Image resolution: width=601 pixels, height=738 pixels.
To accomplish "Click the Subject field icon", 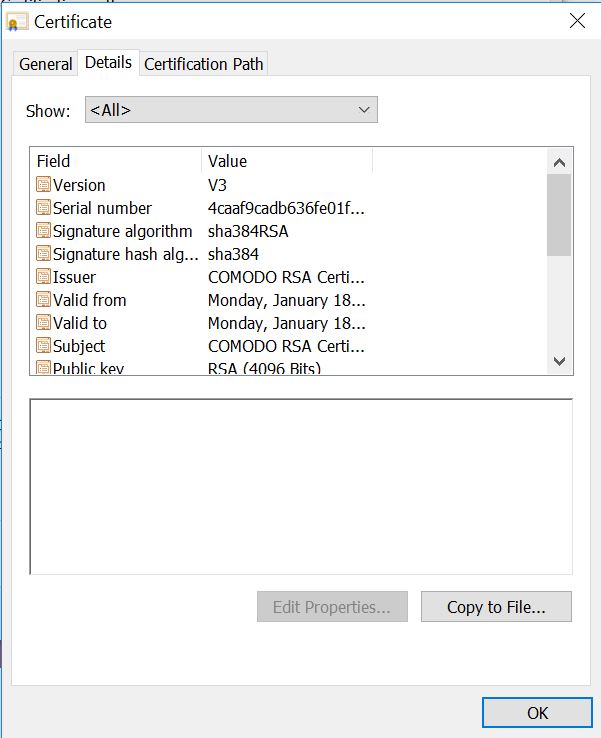I will (x=43, y=346).
